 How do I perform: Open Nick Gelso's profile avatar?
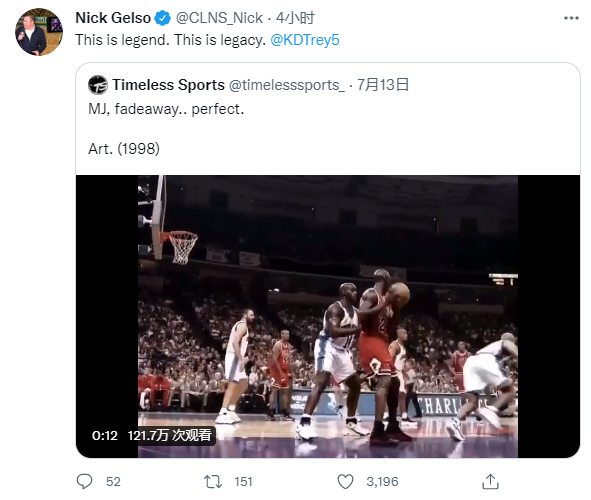[39, 32]
